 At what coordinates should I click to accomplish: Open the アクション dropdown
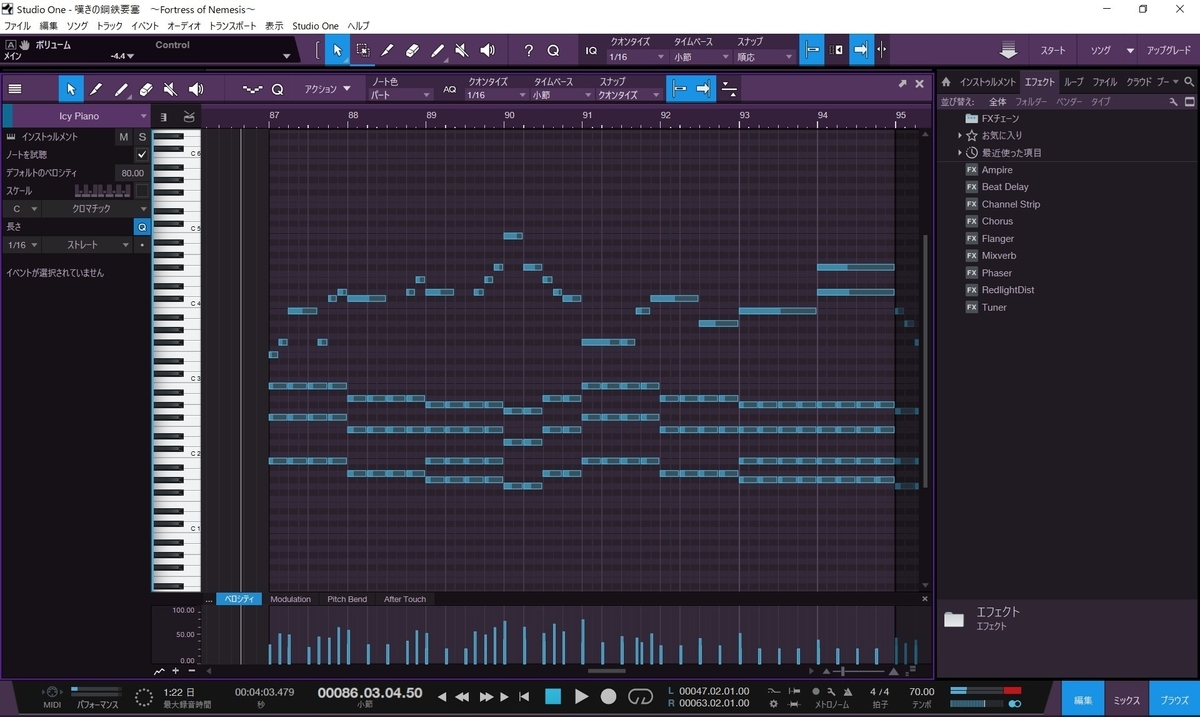pos(328,89)
